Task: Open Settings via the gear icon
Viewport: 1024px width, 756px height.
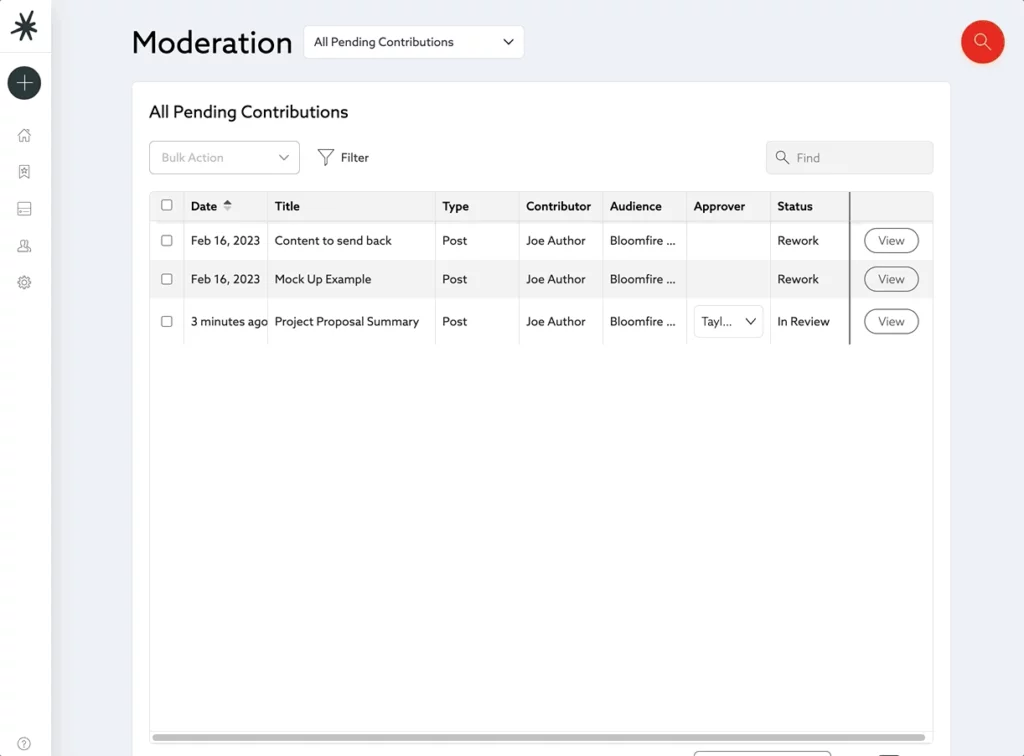Action: coord(23,283)
